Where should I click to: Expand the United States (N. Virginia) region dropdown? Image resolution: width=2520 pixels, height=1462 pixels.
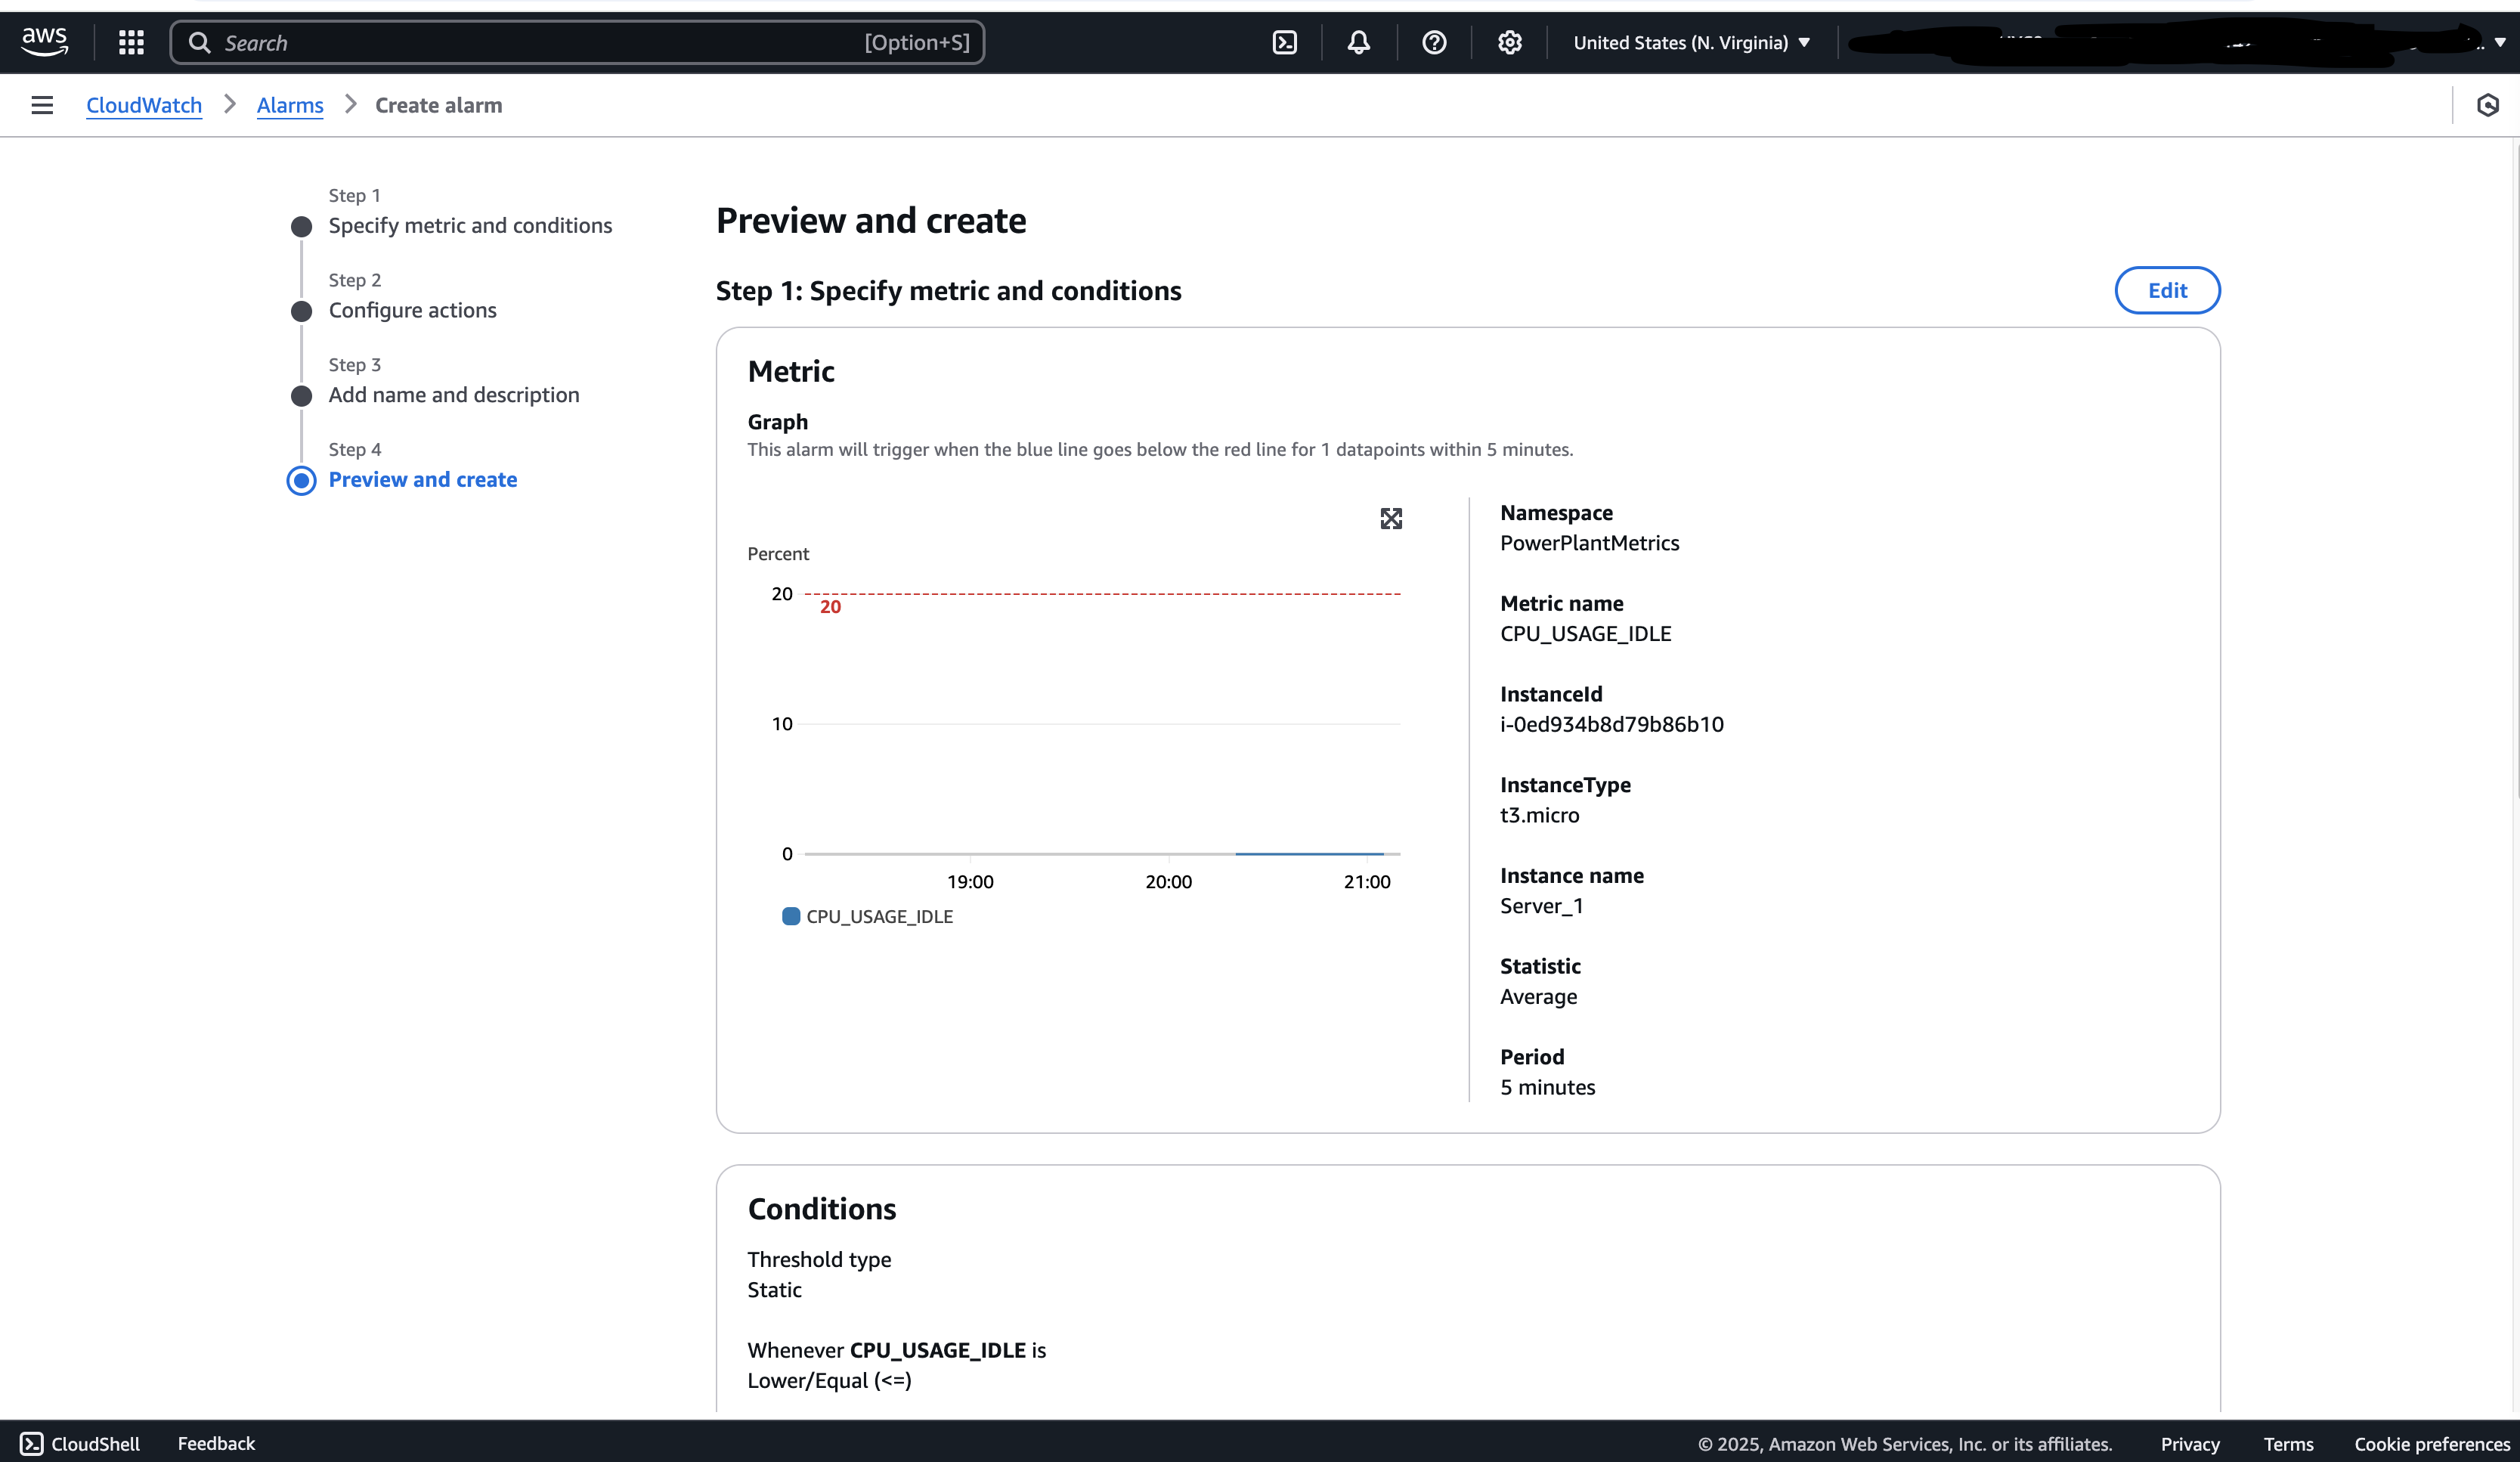(x=1692, y=42)
